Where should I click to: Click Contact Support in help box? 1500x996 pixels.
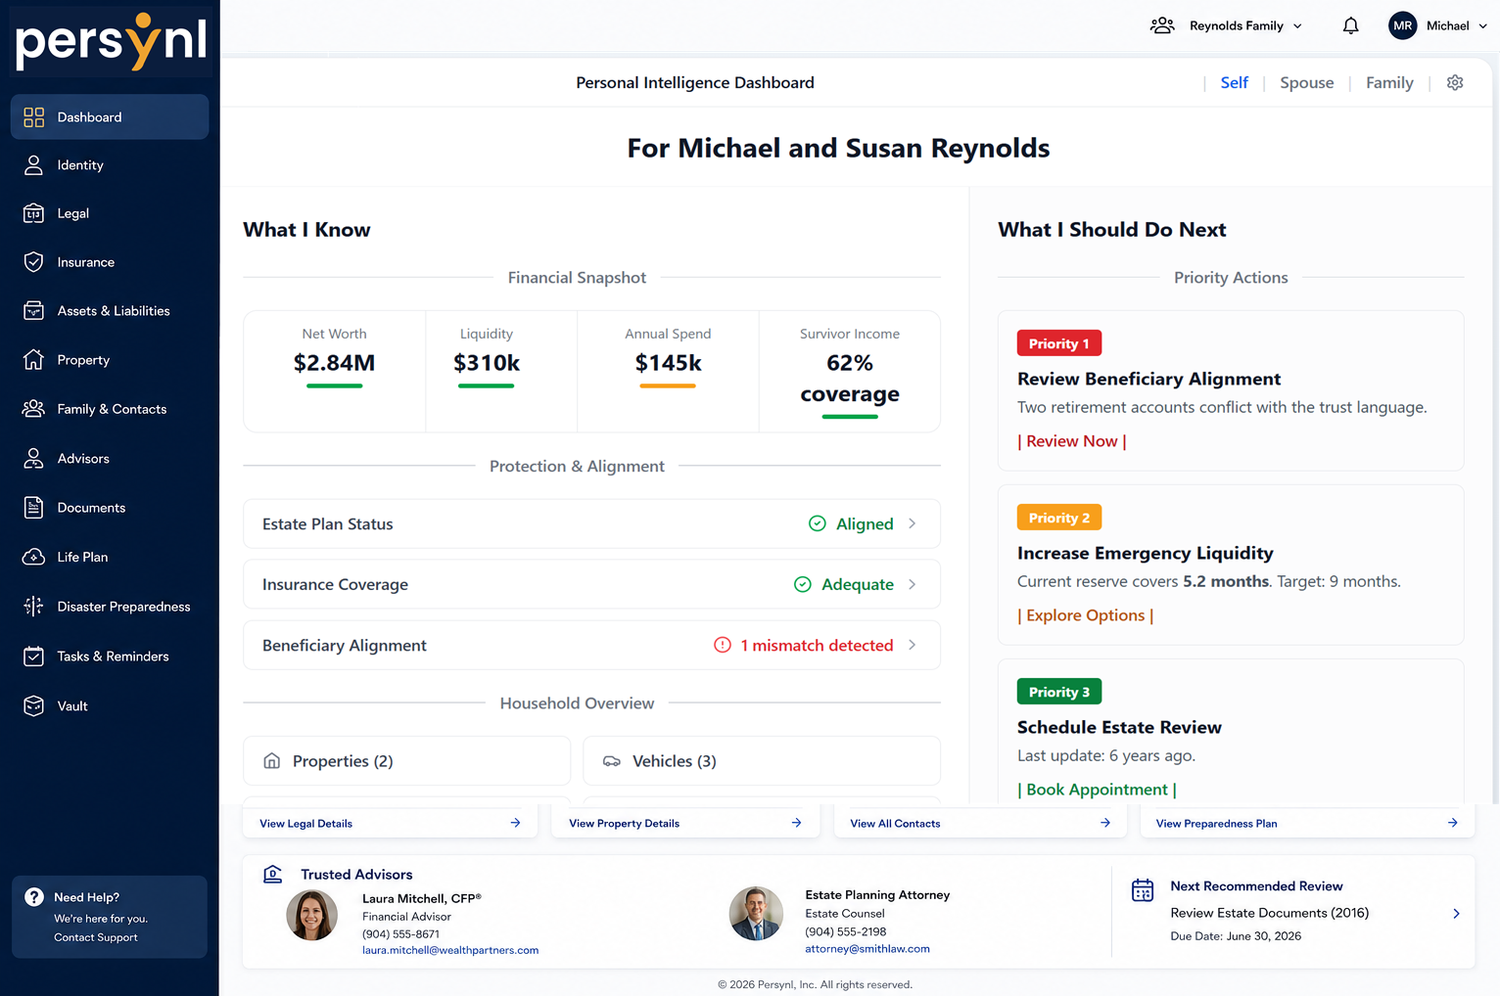click(x=96, y=937)
